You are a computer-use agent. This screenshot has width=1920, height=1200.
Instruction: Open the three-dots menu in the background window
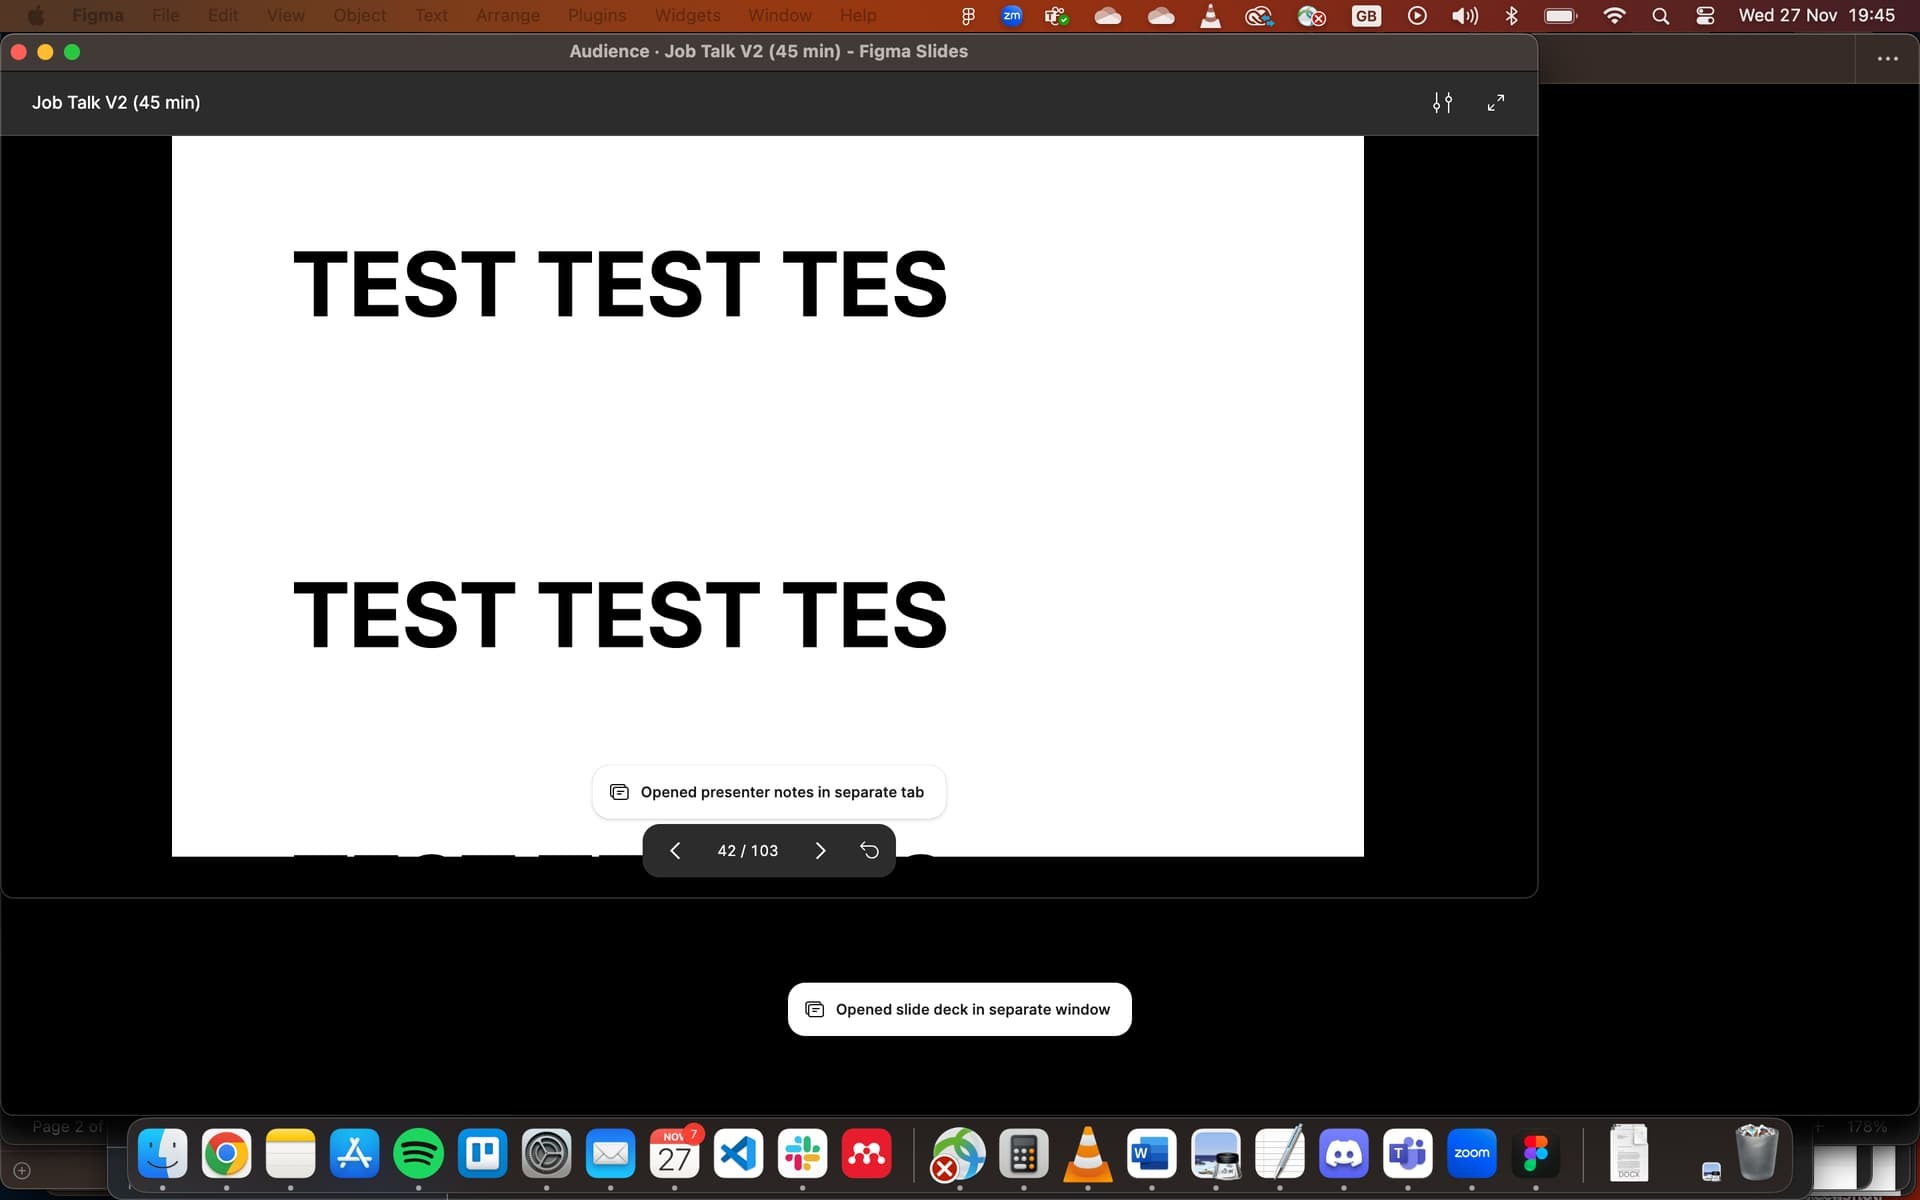coord(1888,59)
